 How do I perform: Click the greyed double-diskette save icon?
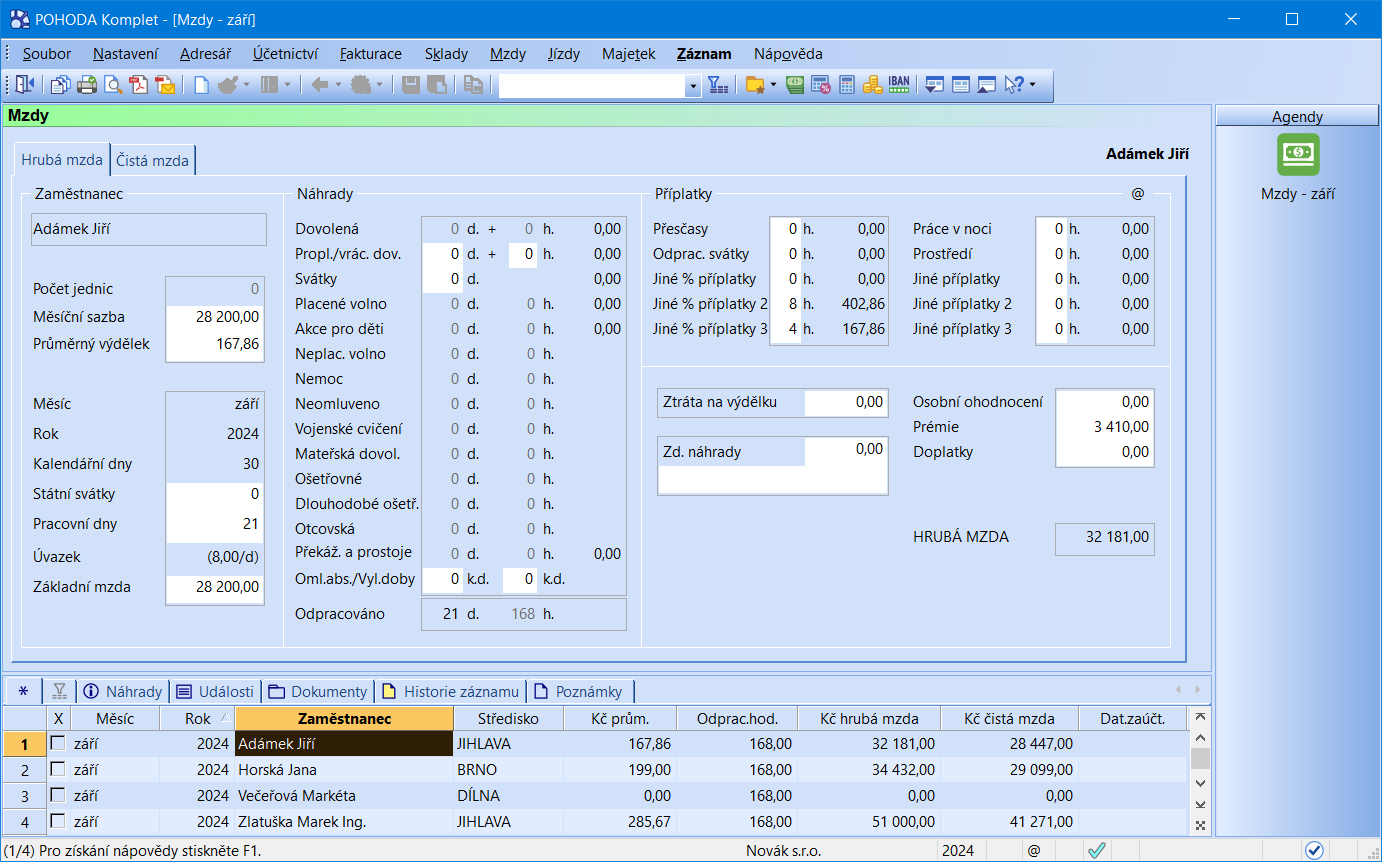[437, 86]
